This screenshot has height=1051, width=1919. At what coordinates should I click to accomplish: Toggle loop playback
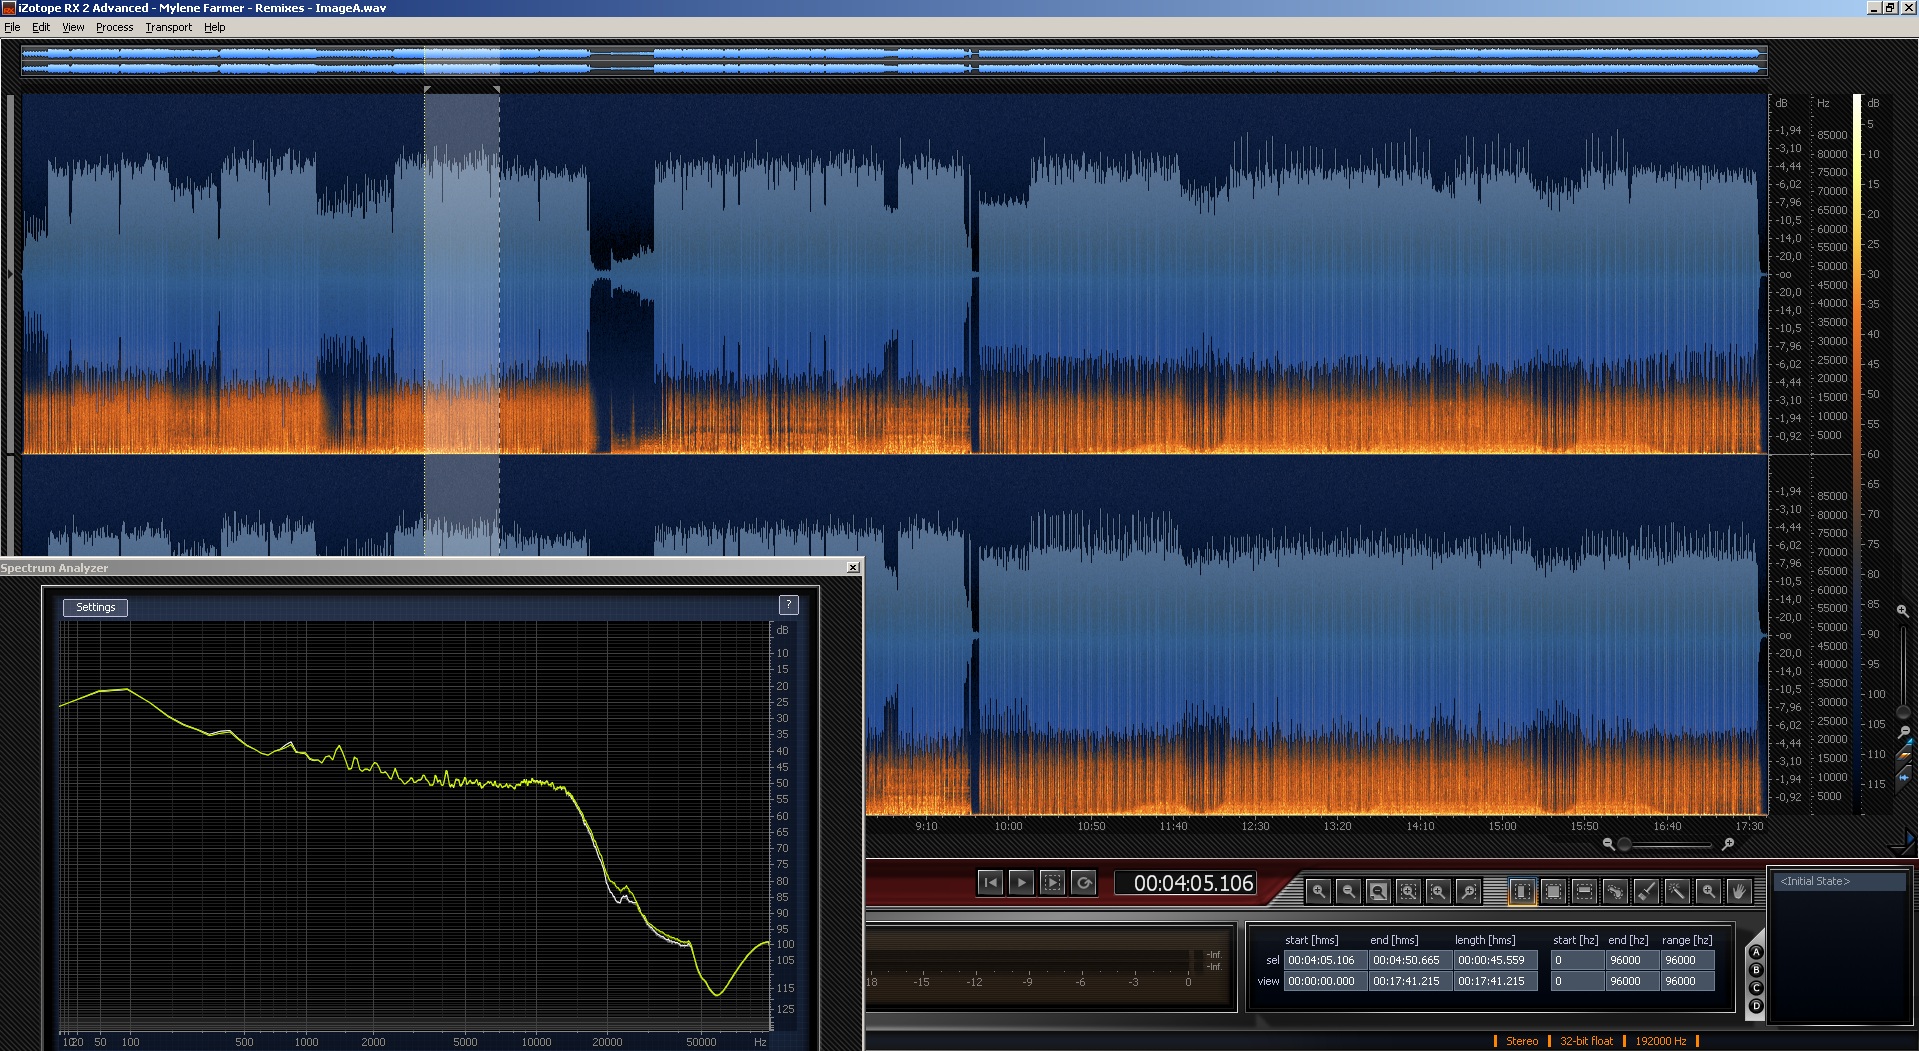(1083, 882)
